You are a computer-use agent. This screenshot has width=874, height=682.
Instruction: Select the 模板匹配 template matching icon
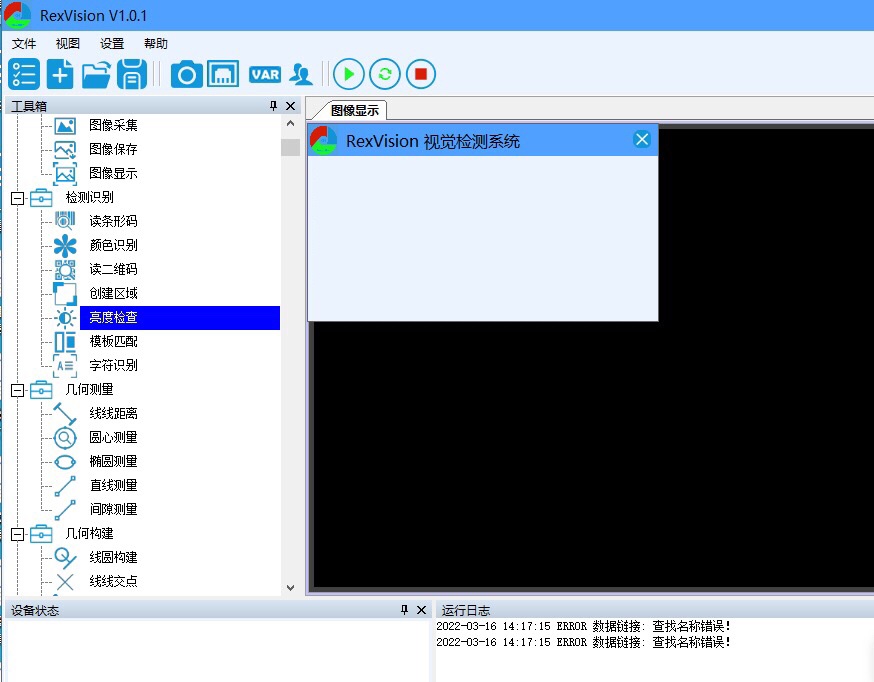pyautogui.click(x=65, y=342)
